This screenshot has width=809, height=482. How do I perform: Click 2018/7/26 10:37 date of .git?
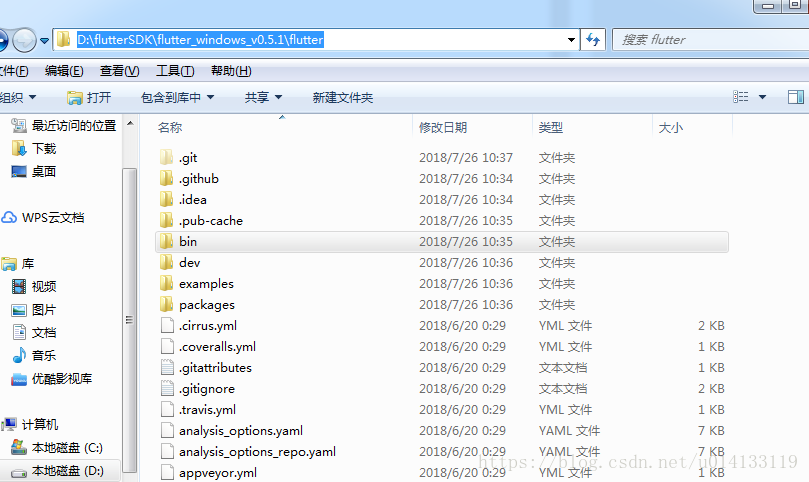466,157
